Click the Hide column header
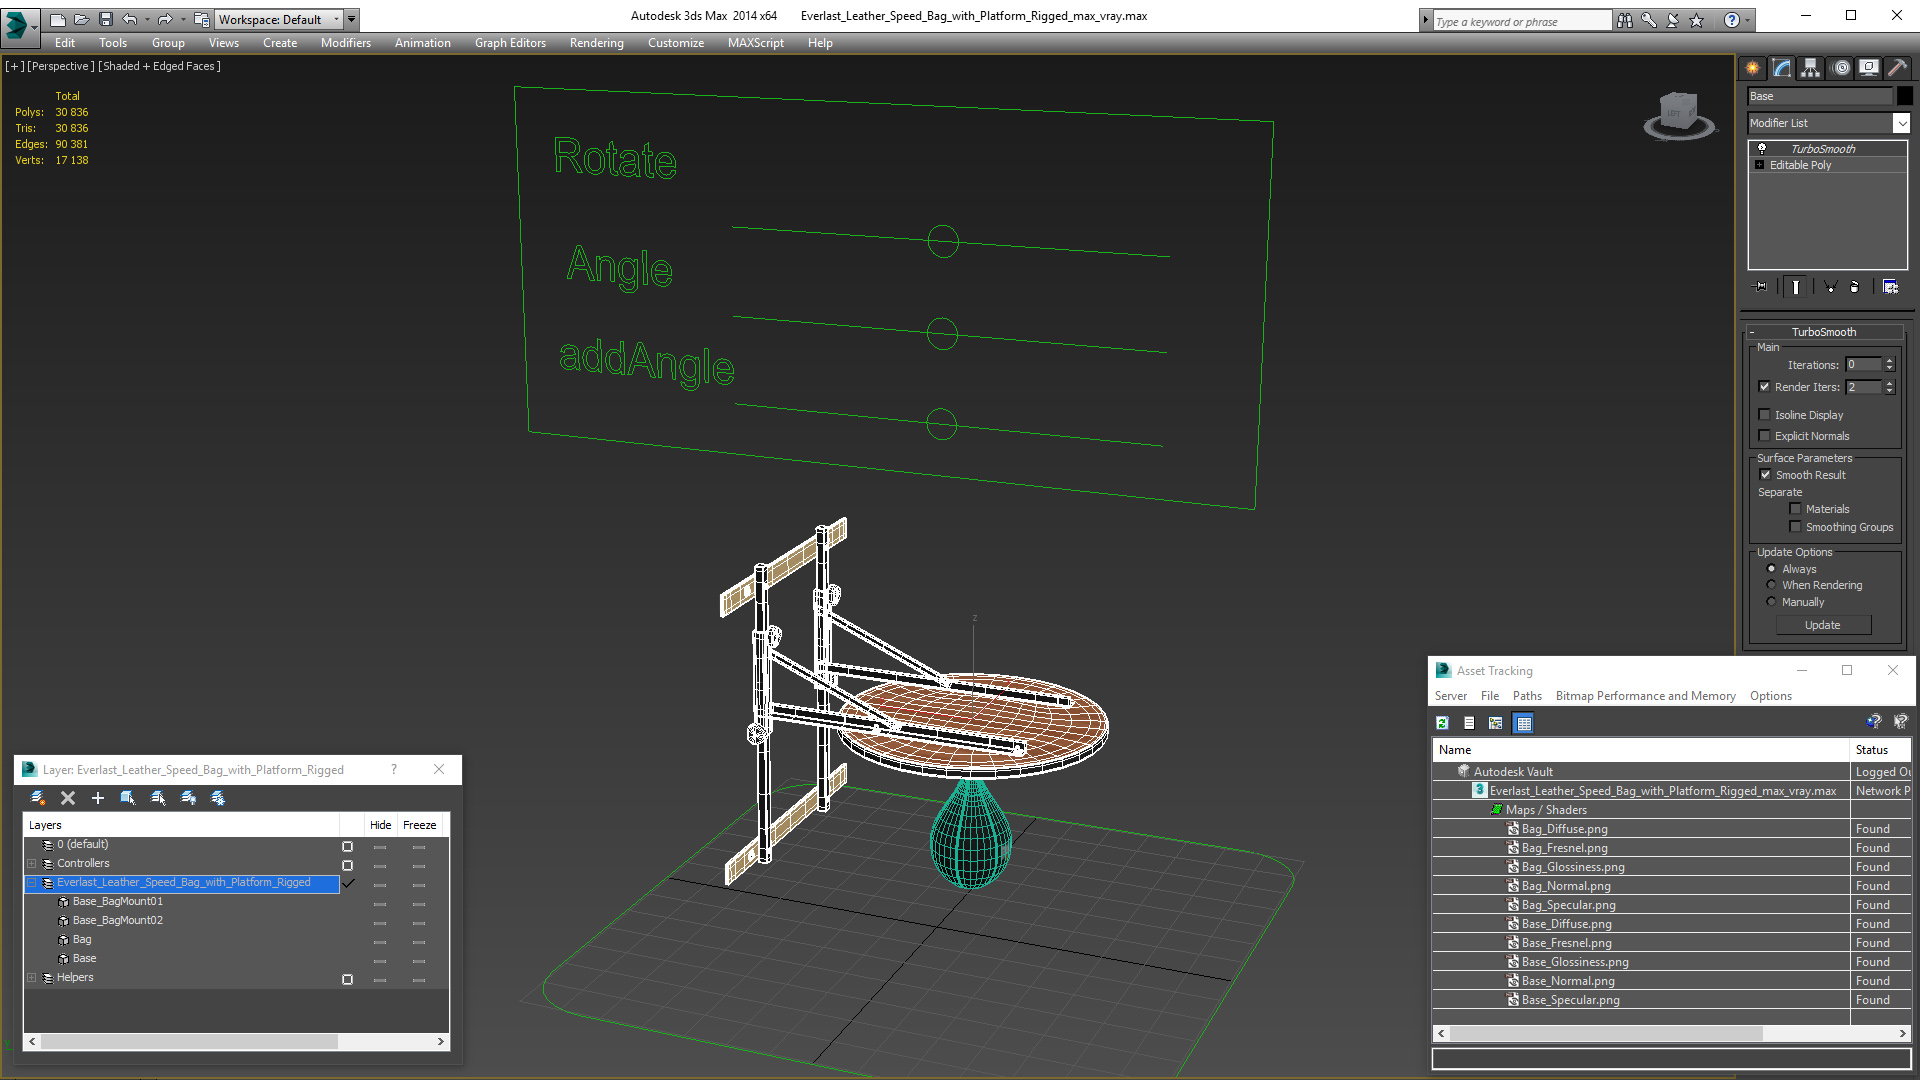 (x=380, y=825)
